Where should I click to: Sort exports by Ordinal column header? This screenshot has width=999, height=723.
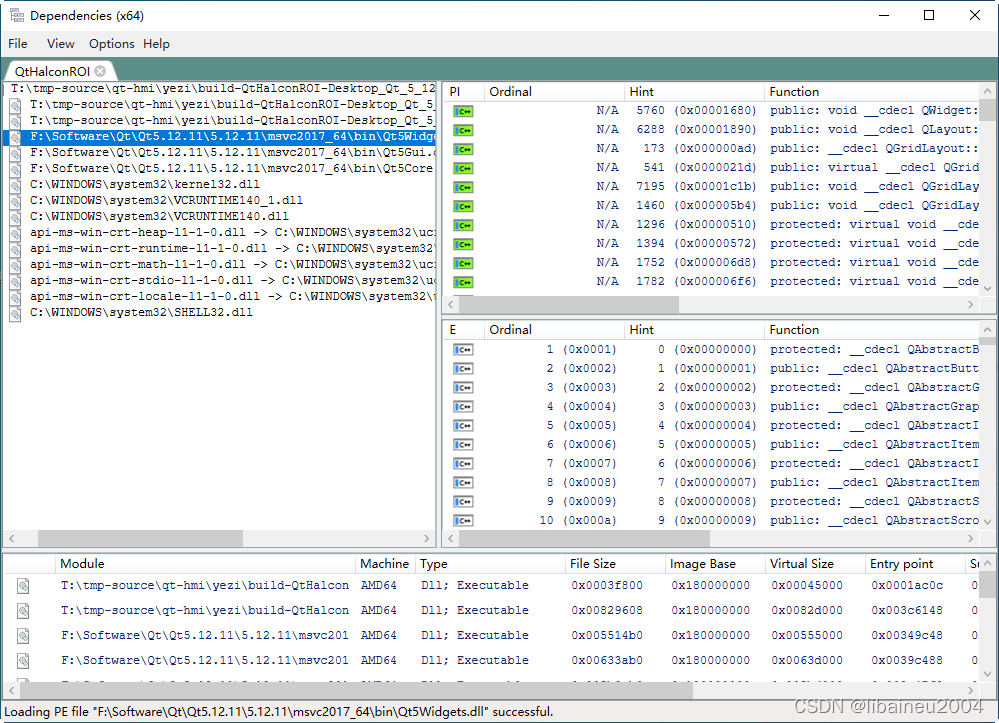(554, 330)
